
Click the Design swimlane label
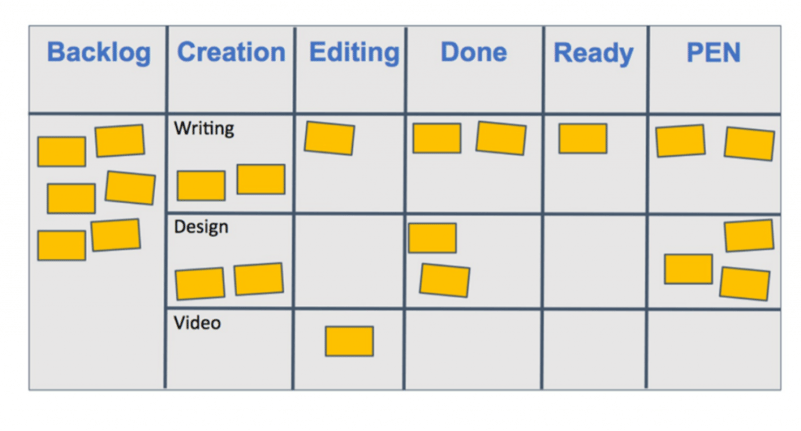click(201, 227)
